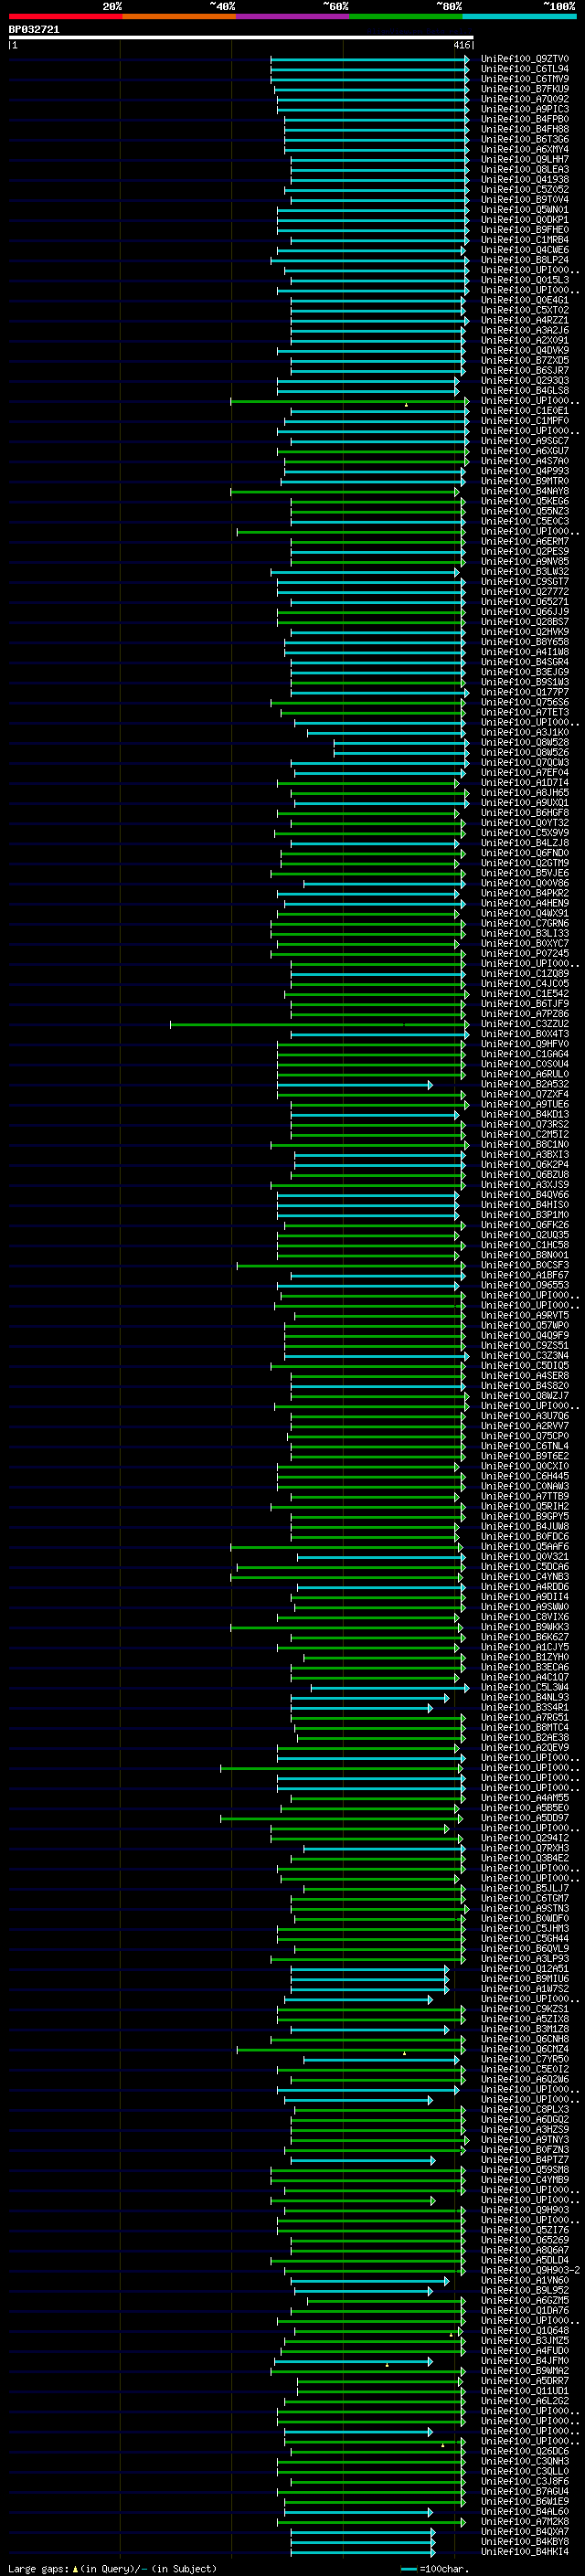Click the alignment bar for UniRef100_Q9ZTV0
The width and height of the screenshot is (585, 2576).
[x=369, y=59]
